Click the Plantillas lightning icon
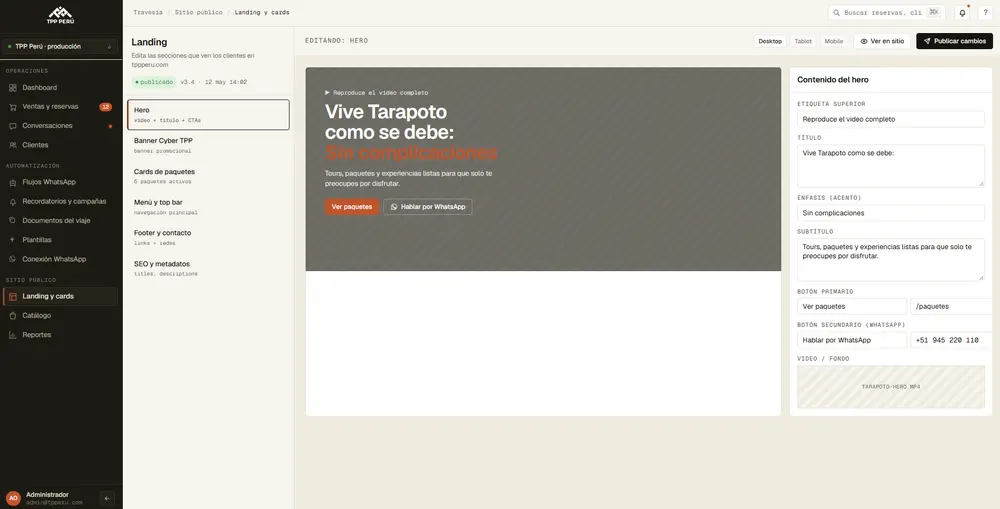This screenshot has height=509, width=1000. pyautogui.click(x=13, y=240)
